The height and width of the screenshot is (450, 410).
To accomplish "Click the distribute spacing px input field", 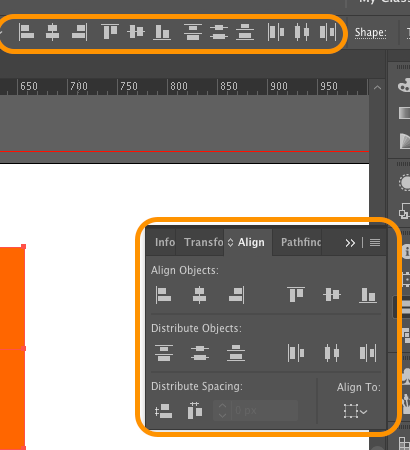I will click(255, 410).
